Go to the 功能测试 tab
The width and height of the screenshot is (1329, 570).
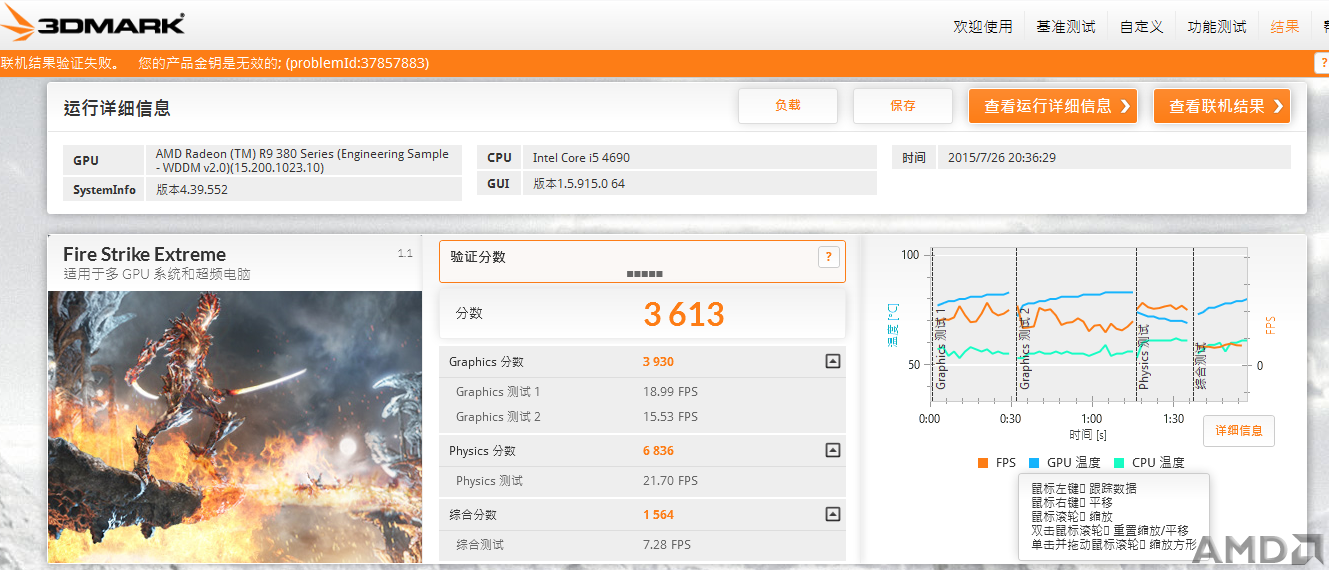(1217, 27)
